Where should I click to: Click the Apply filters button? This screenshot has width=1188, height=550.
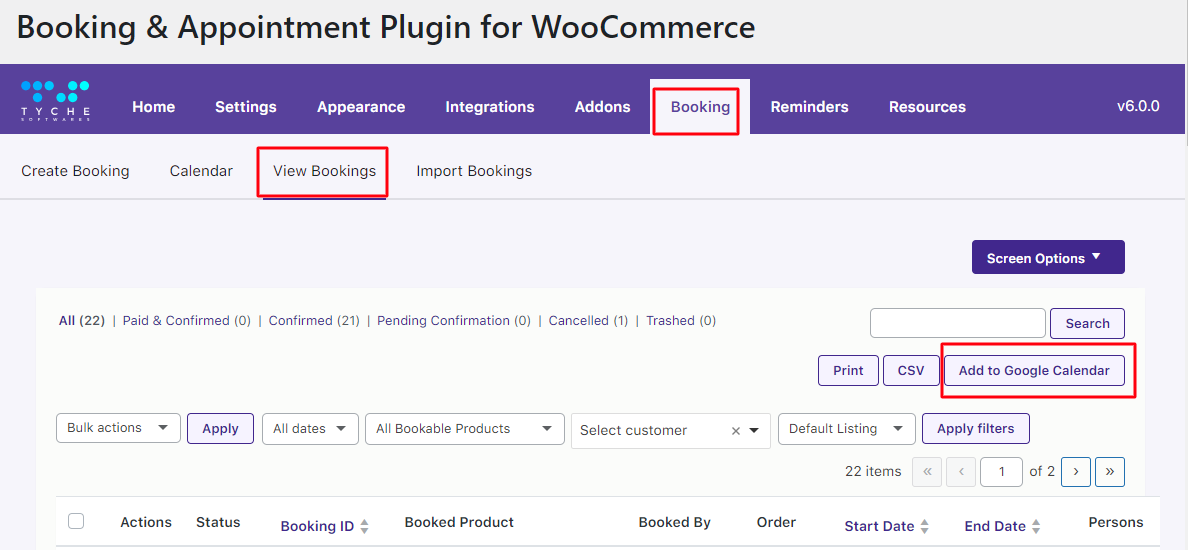click(975, 429)
